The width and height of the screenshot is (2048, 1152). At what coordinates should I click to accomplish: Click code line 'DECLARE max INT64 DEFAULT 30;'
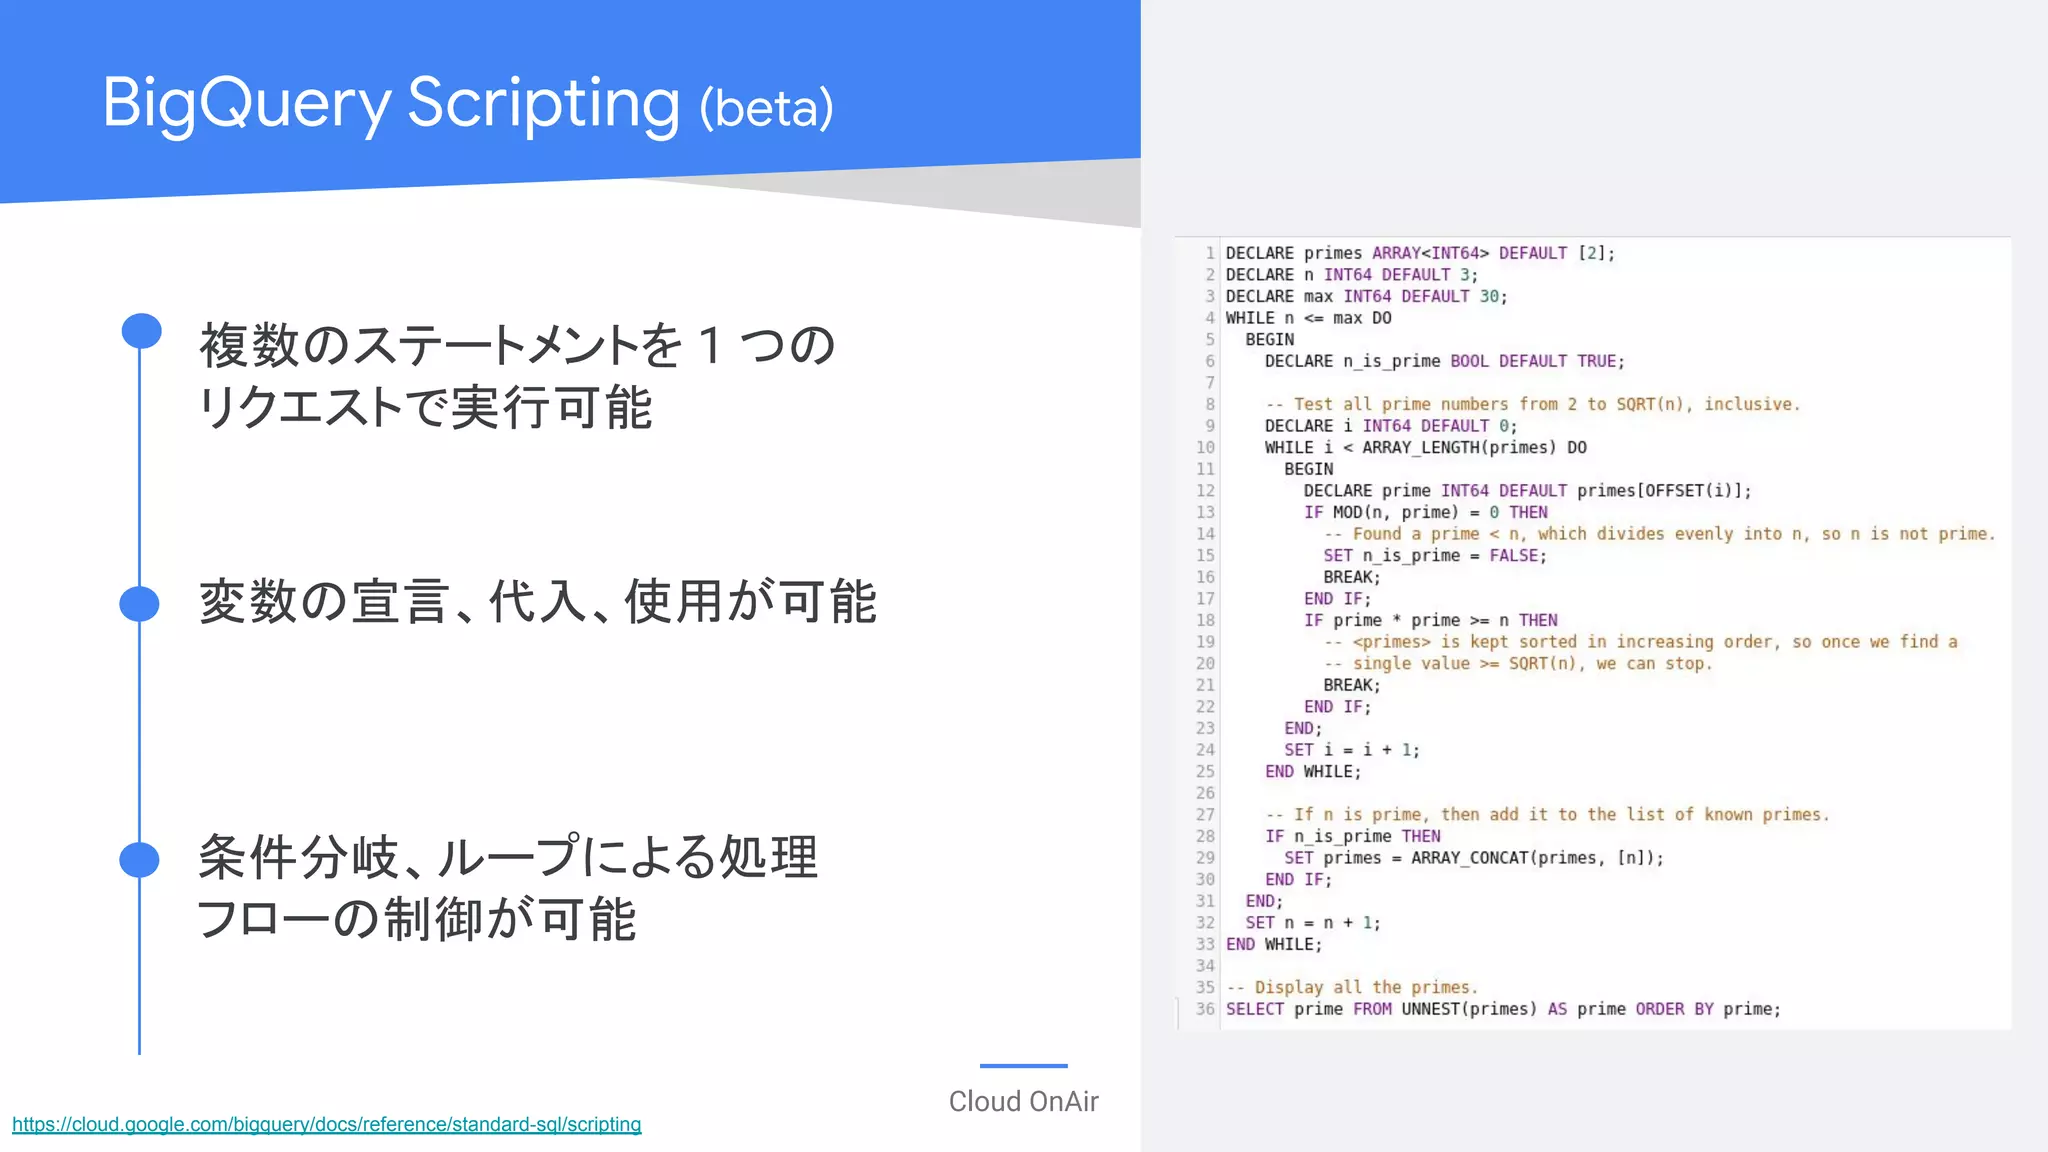[1366, 297]
